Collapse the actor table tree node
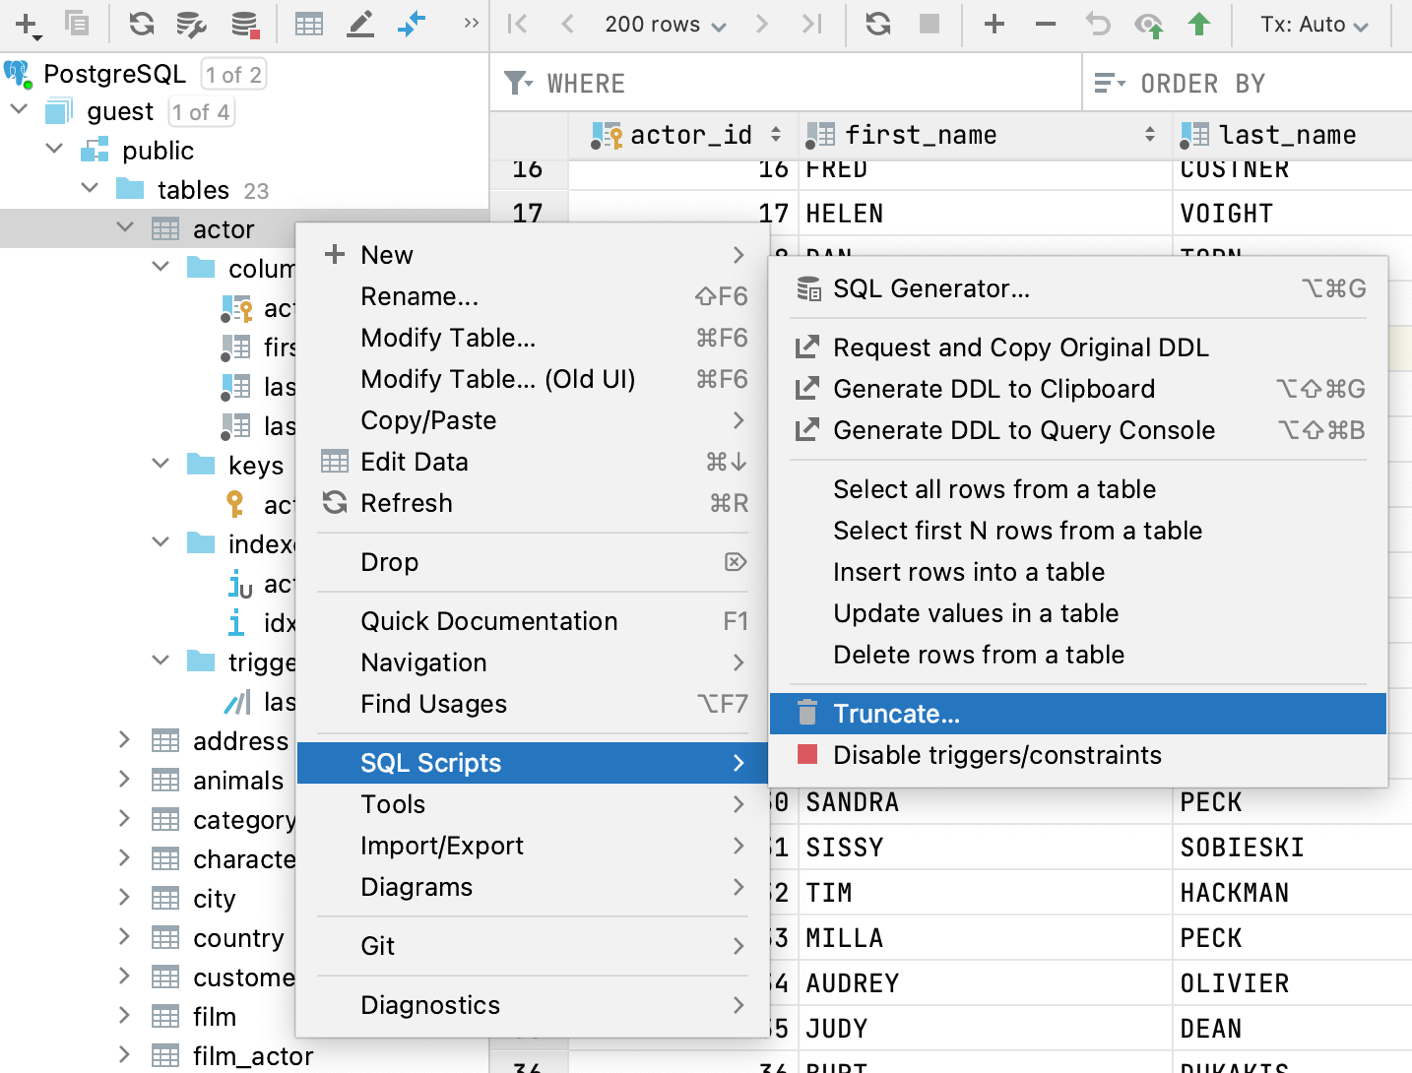Image resolution: width=1412 pixels, height=1073 pixels. click(122, 228)
